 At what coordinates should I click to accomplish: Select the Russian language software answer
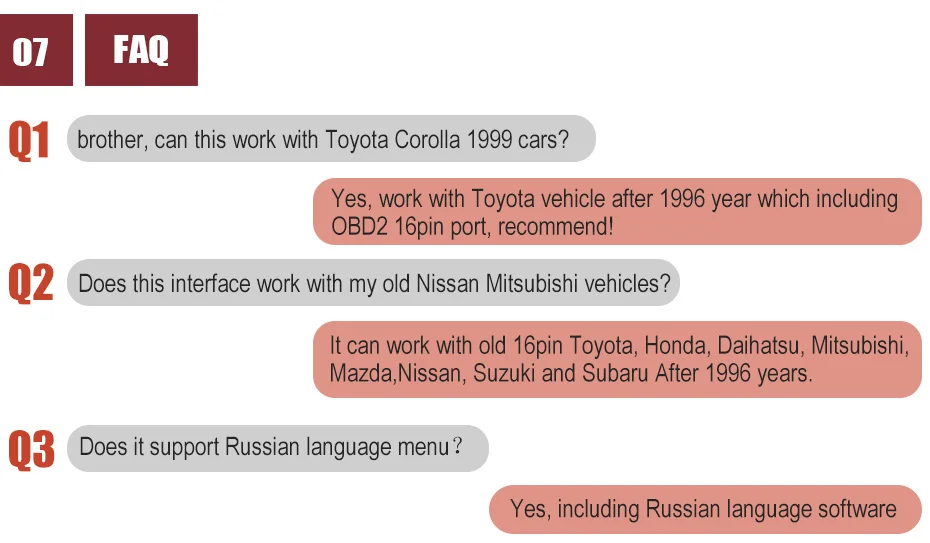pyautogui.click(x=705, y=509)
